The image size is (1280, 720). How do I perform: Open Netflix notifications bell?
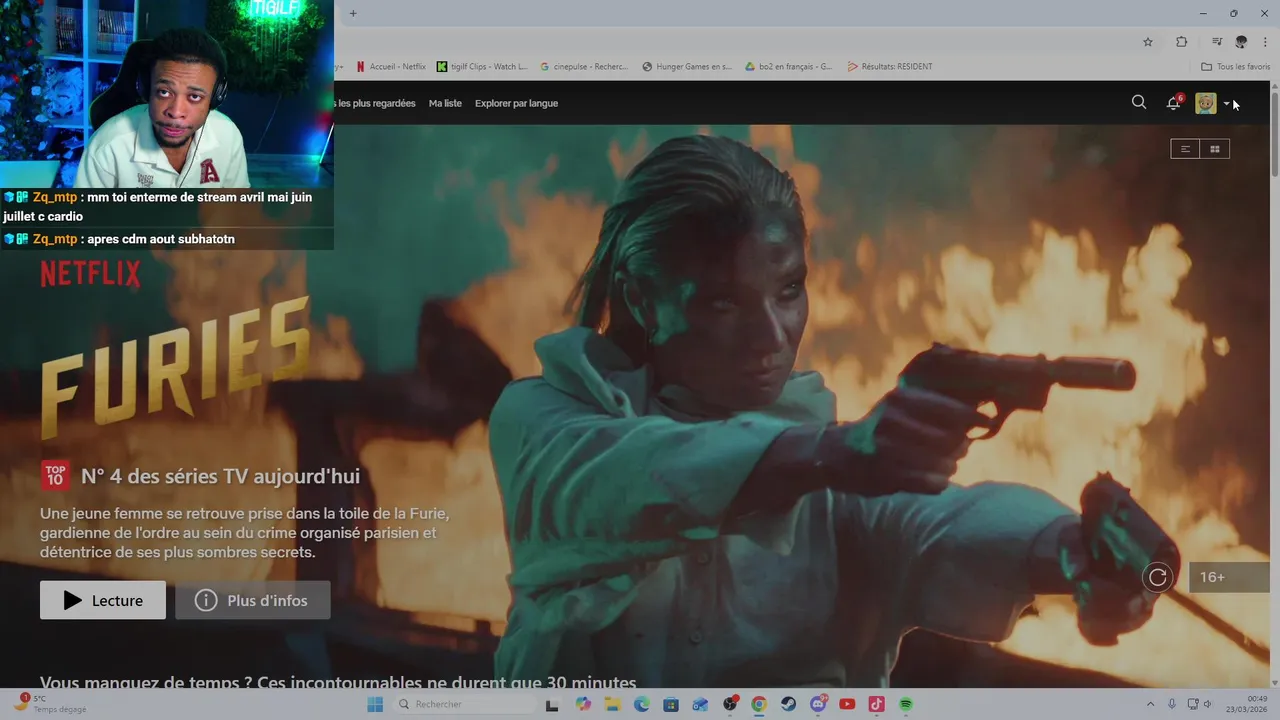point(1174,103)
